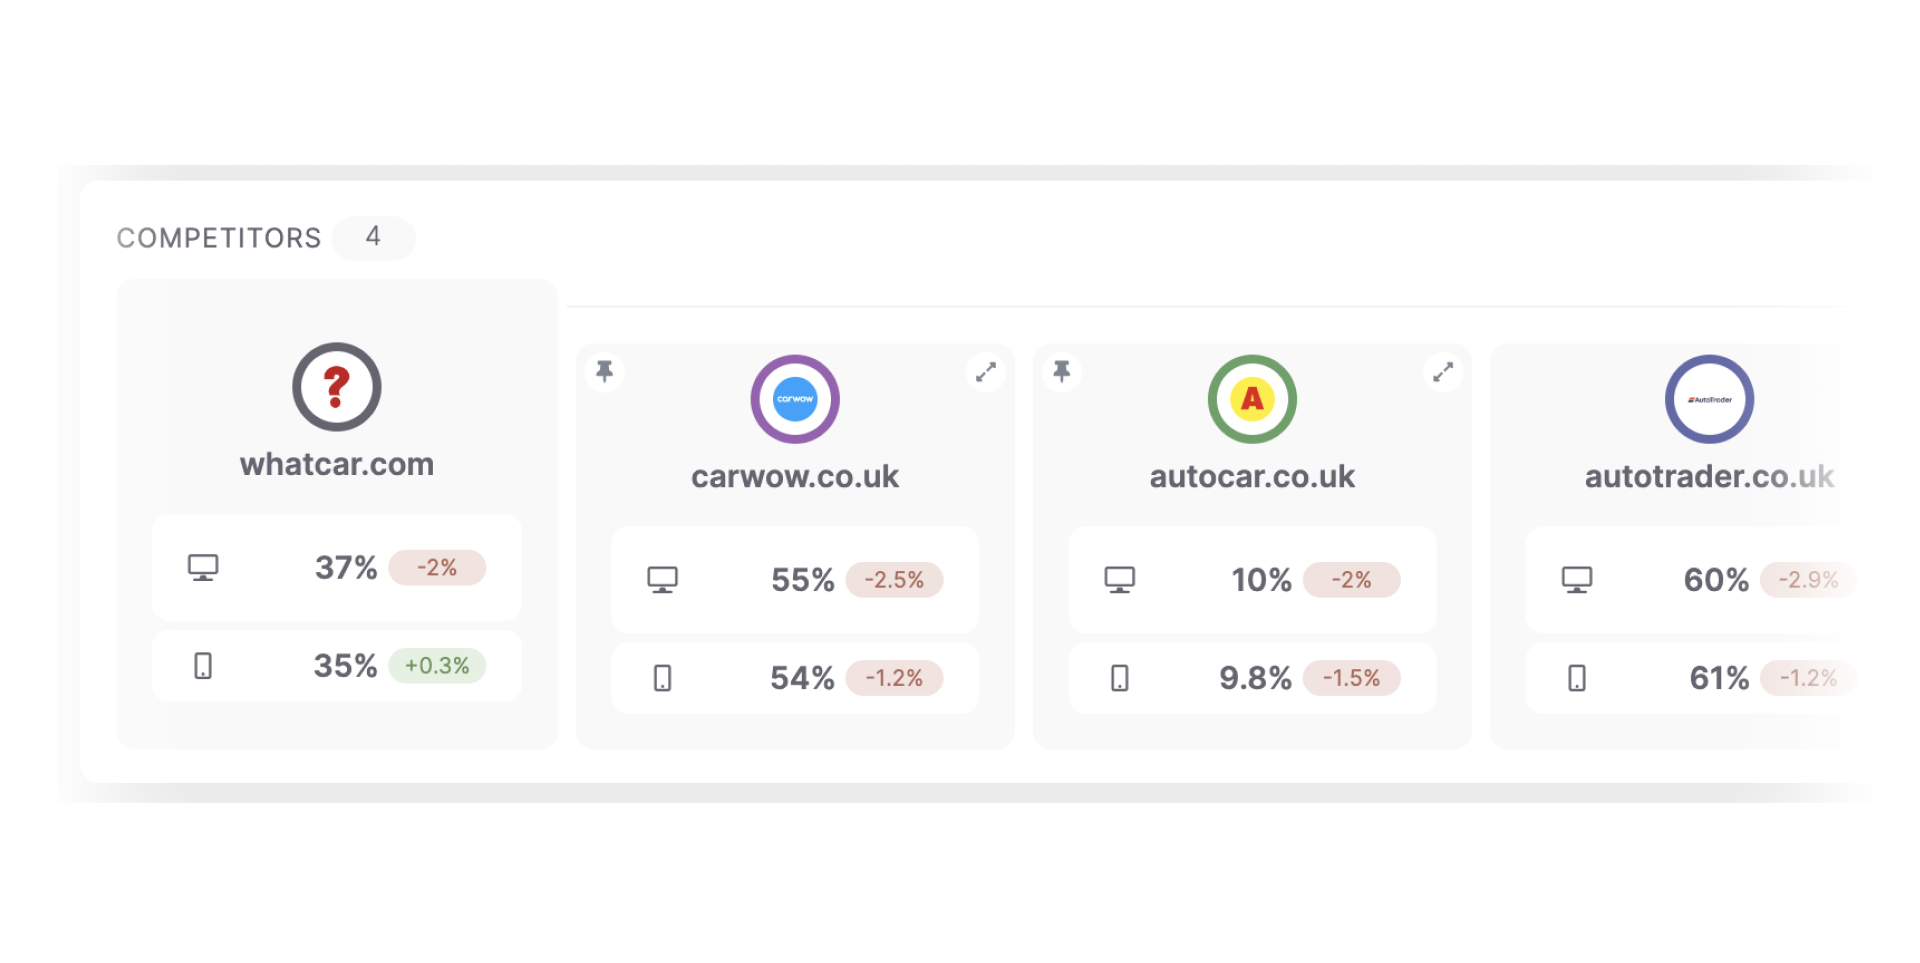Image resolution: width=1920 pixels, height=963 pixels.
Task: Click the desktop icon under whatcar.com
Action: point(203,568)
